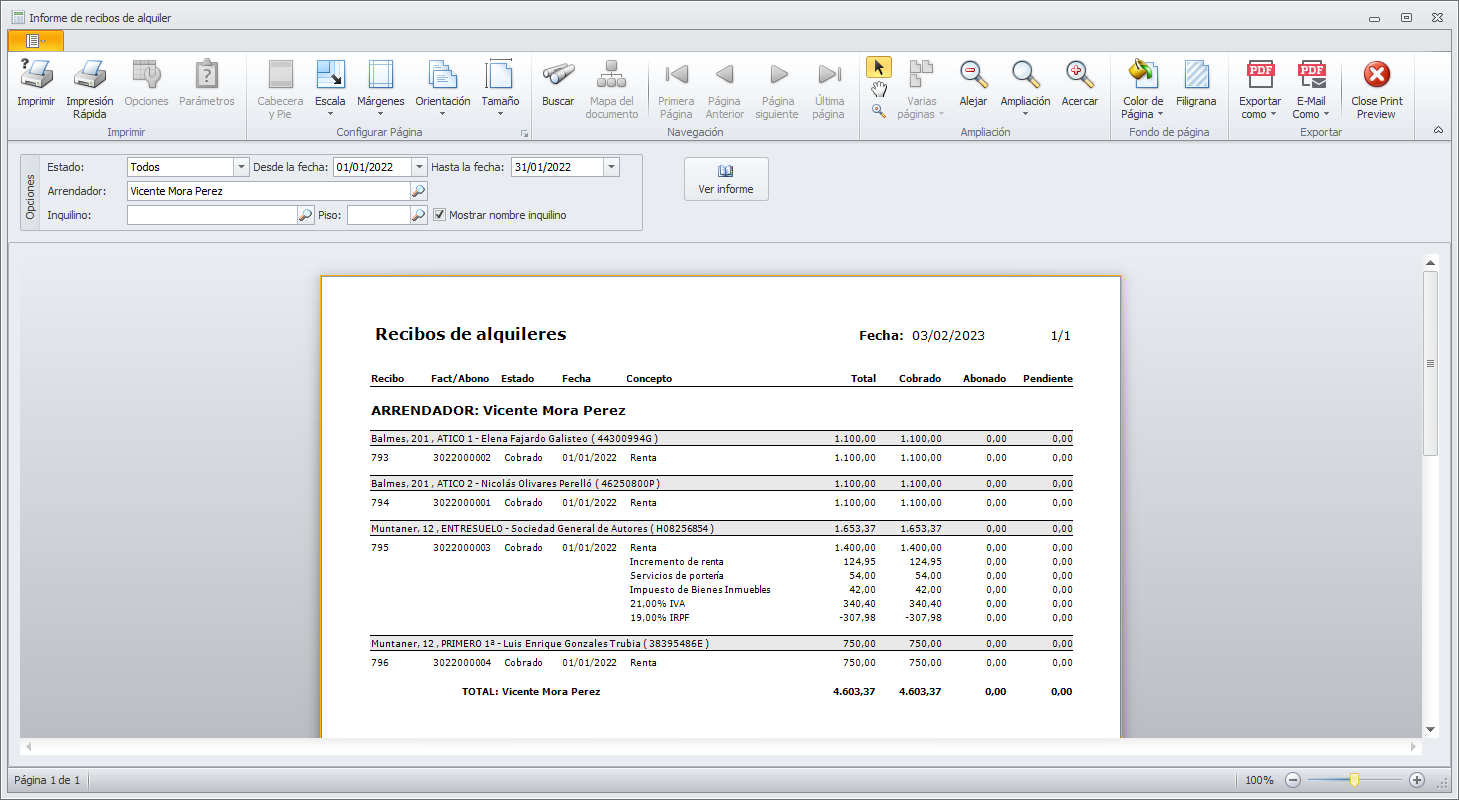Open the orange application menu tab
This screenshot has width=1459, height=800.
tap(36, 40)
